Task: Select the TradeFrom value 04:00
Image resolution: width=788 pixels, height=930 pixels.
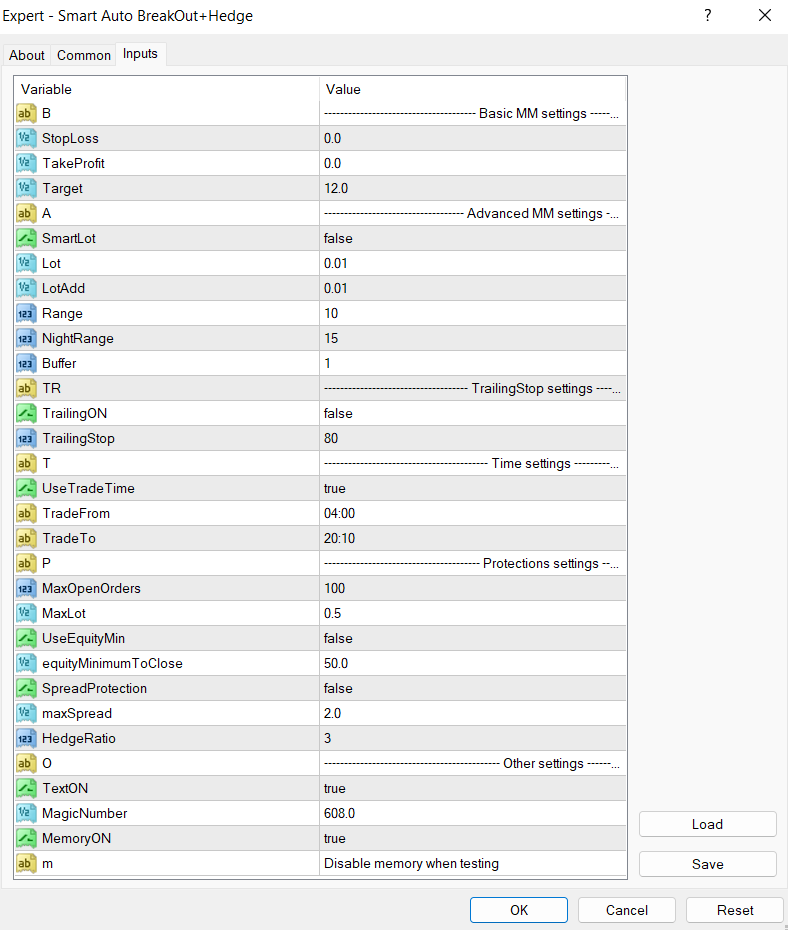Action: [x=473, y=513]
